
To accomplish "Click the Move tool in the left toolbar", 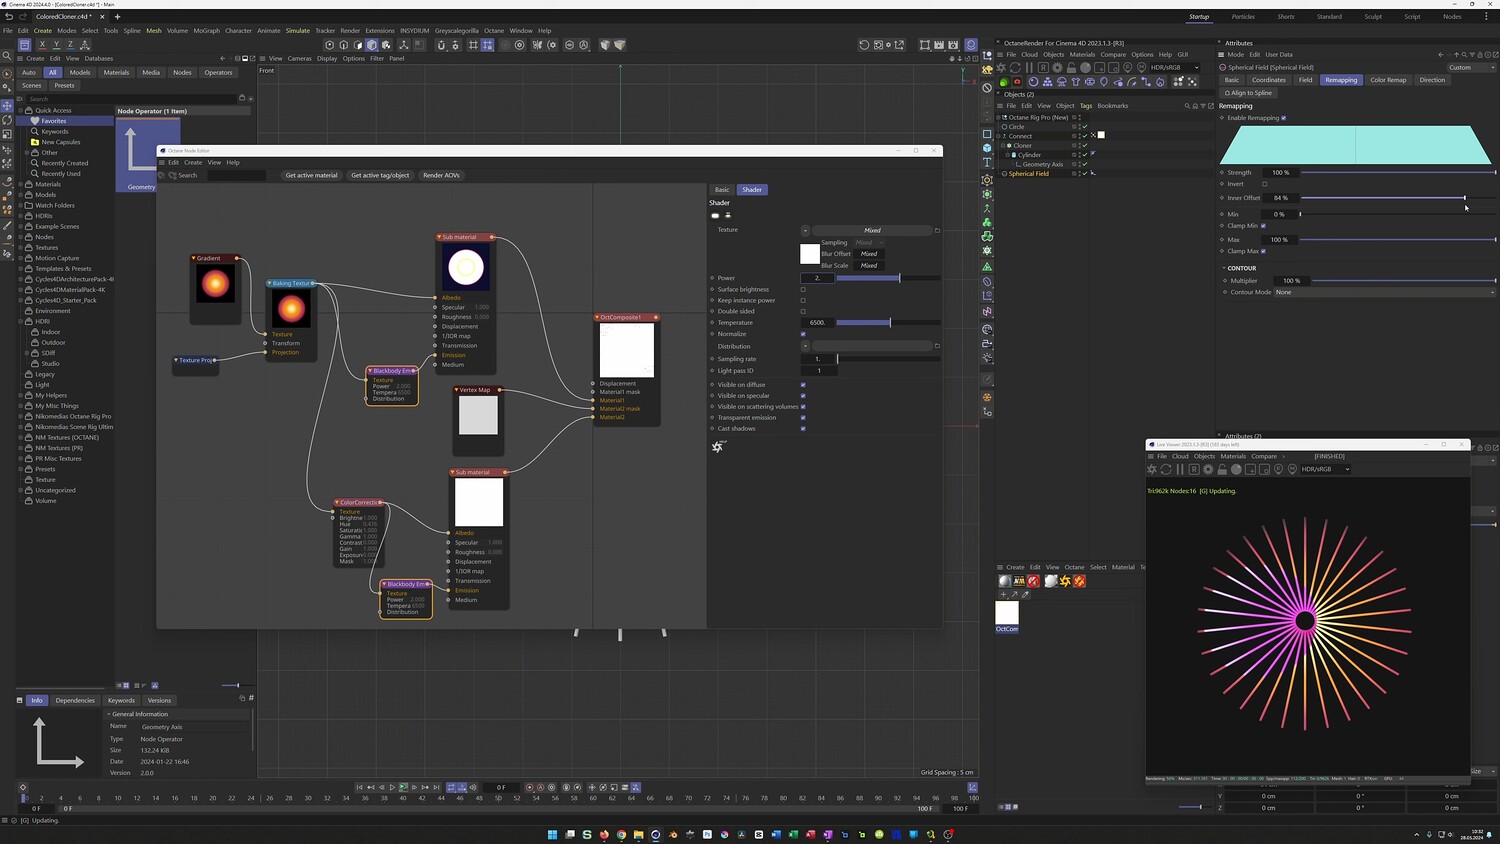I will pos(7,106).
